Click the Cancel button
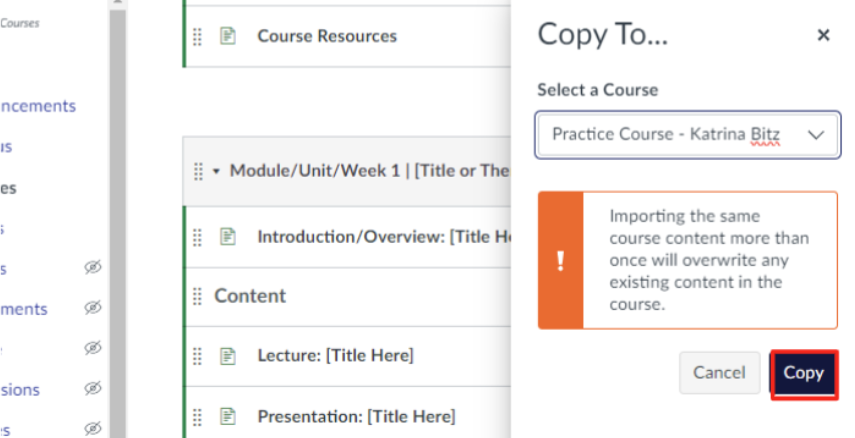This screenshot has width=855, height=438. tap(719, 373)
